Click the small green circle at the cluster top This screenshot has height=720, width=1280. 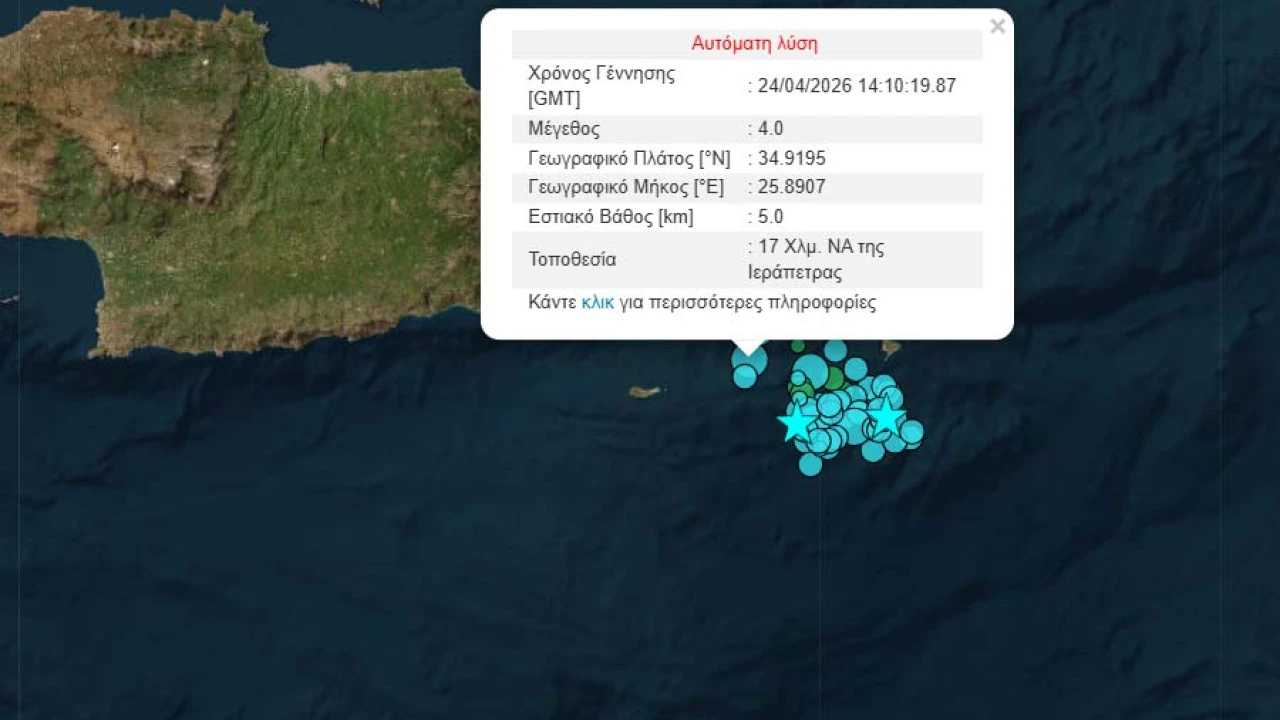click(x=798, y=347)
